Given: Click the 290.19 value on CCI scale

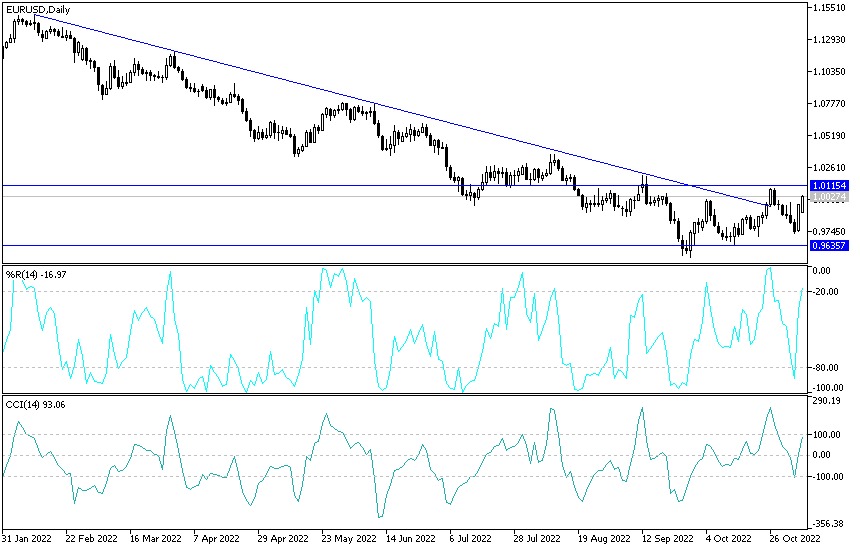Looking at the screenshot, I should [x=827, y=401].
